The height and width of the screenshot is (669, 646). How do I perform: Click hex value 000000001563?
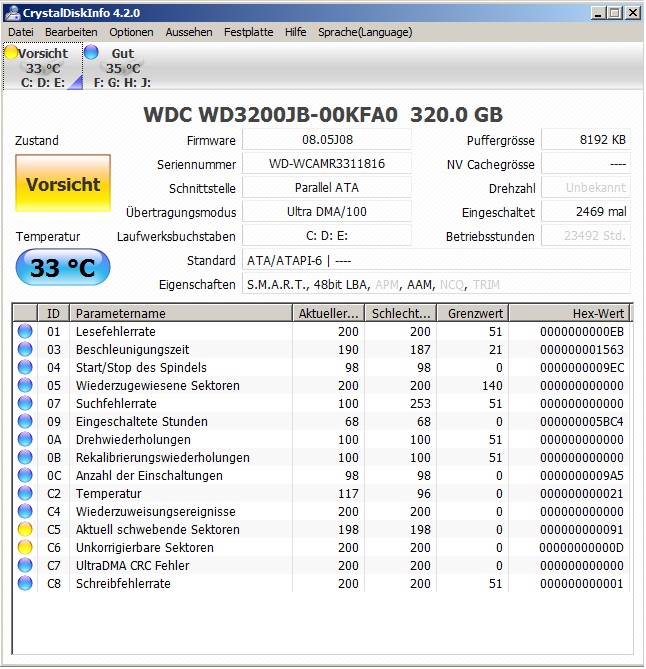coord(582,349)
